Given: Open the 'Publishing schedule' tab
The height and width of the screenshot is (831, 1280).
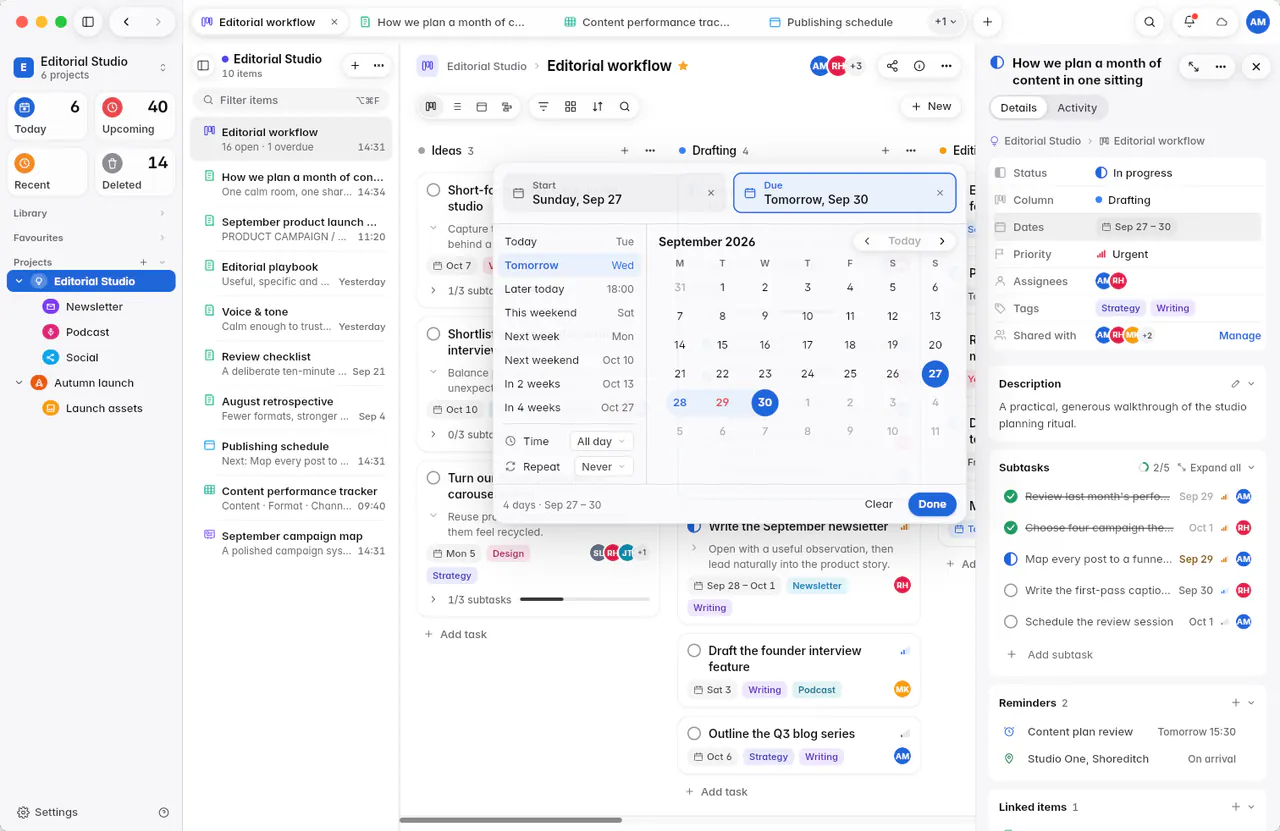Looking at the screenshot, I should pyautogui.click(x=832, y=22).
